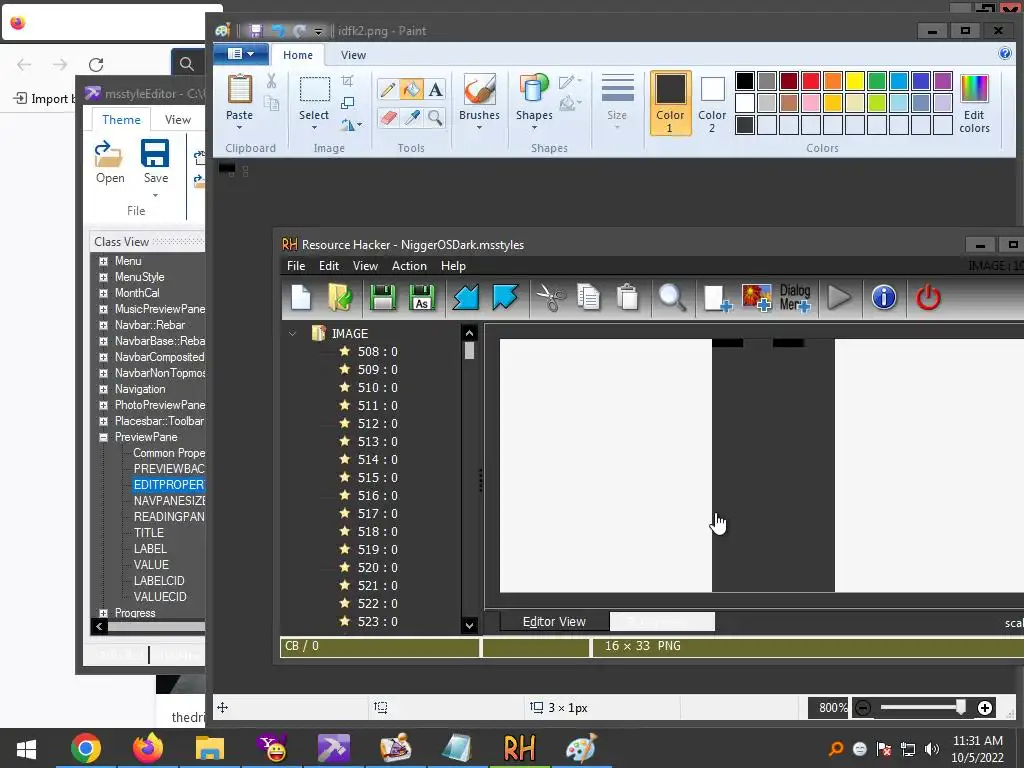1024x768 pixels.
Task: Select the TITLE item in Class View
Action: click(x=149, y=533)
